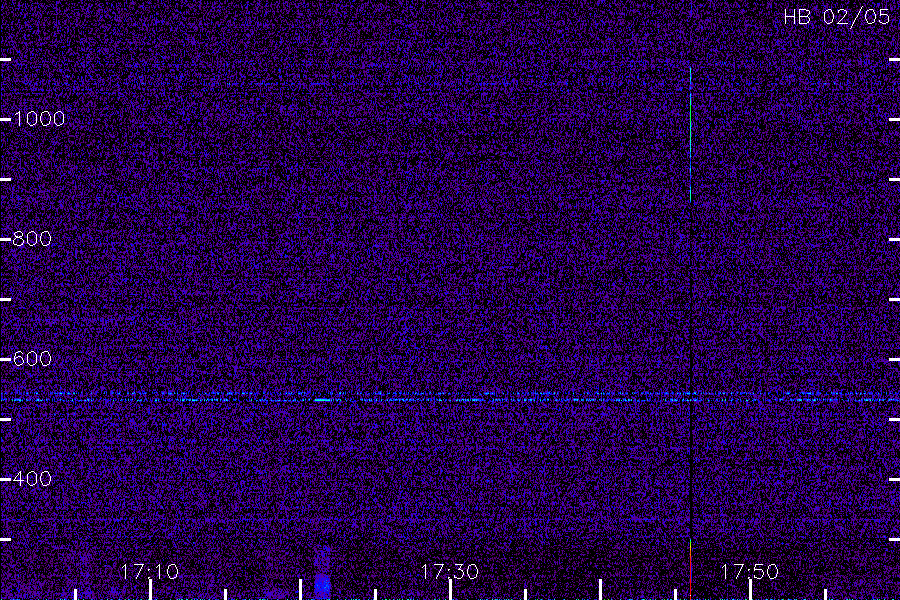Click the 1000 frequency axis label
This screenshot has height=600, width=900.
(38, 119)
